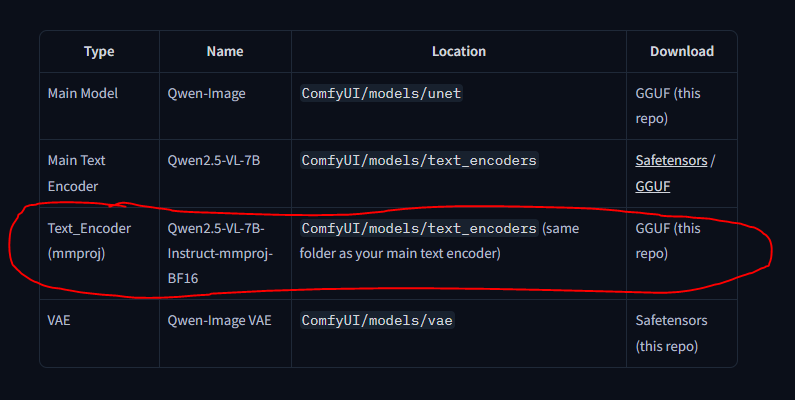The width and height of the screenshot is (795, 400).
Task: Select the Main Text Encoder type cell
Action: point(77,173)
